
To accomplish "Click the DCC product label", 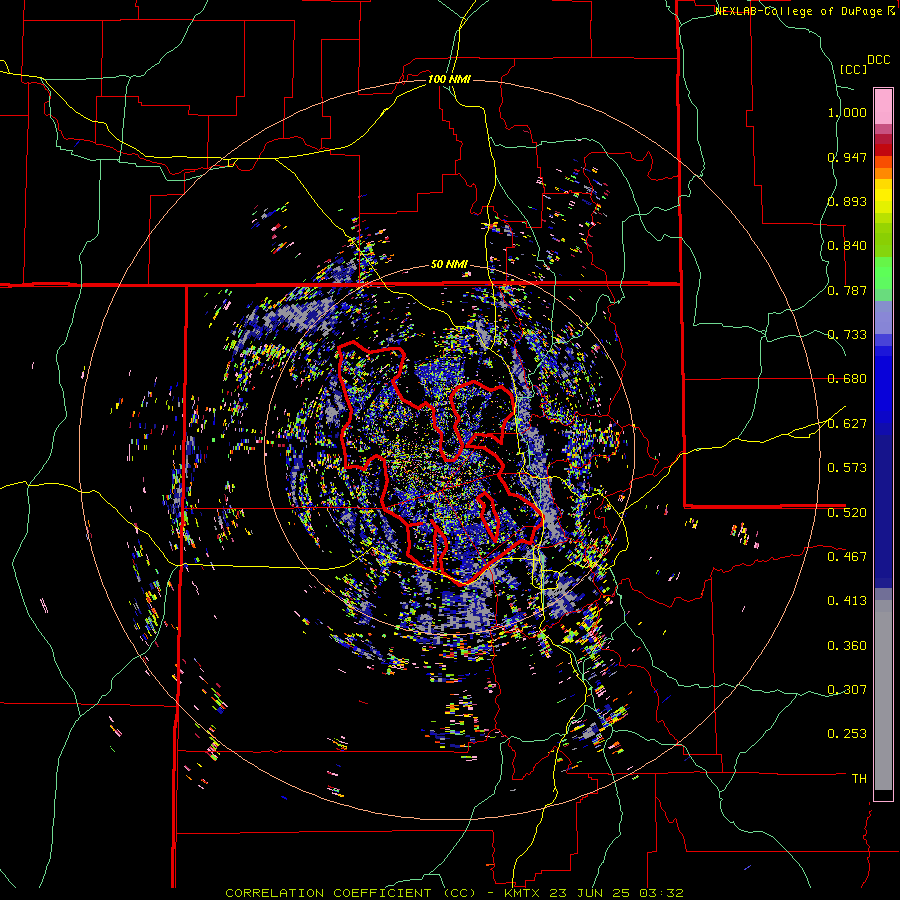I will [878, 60].
